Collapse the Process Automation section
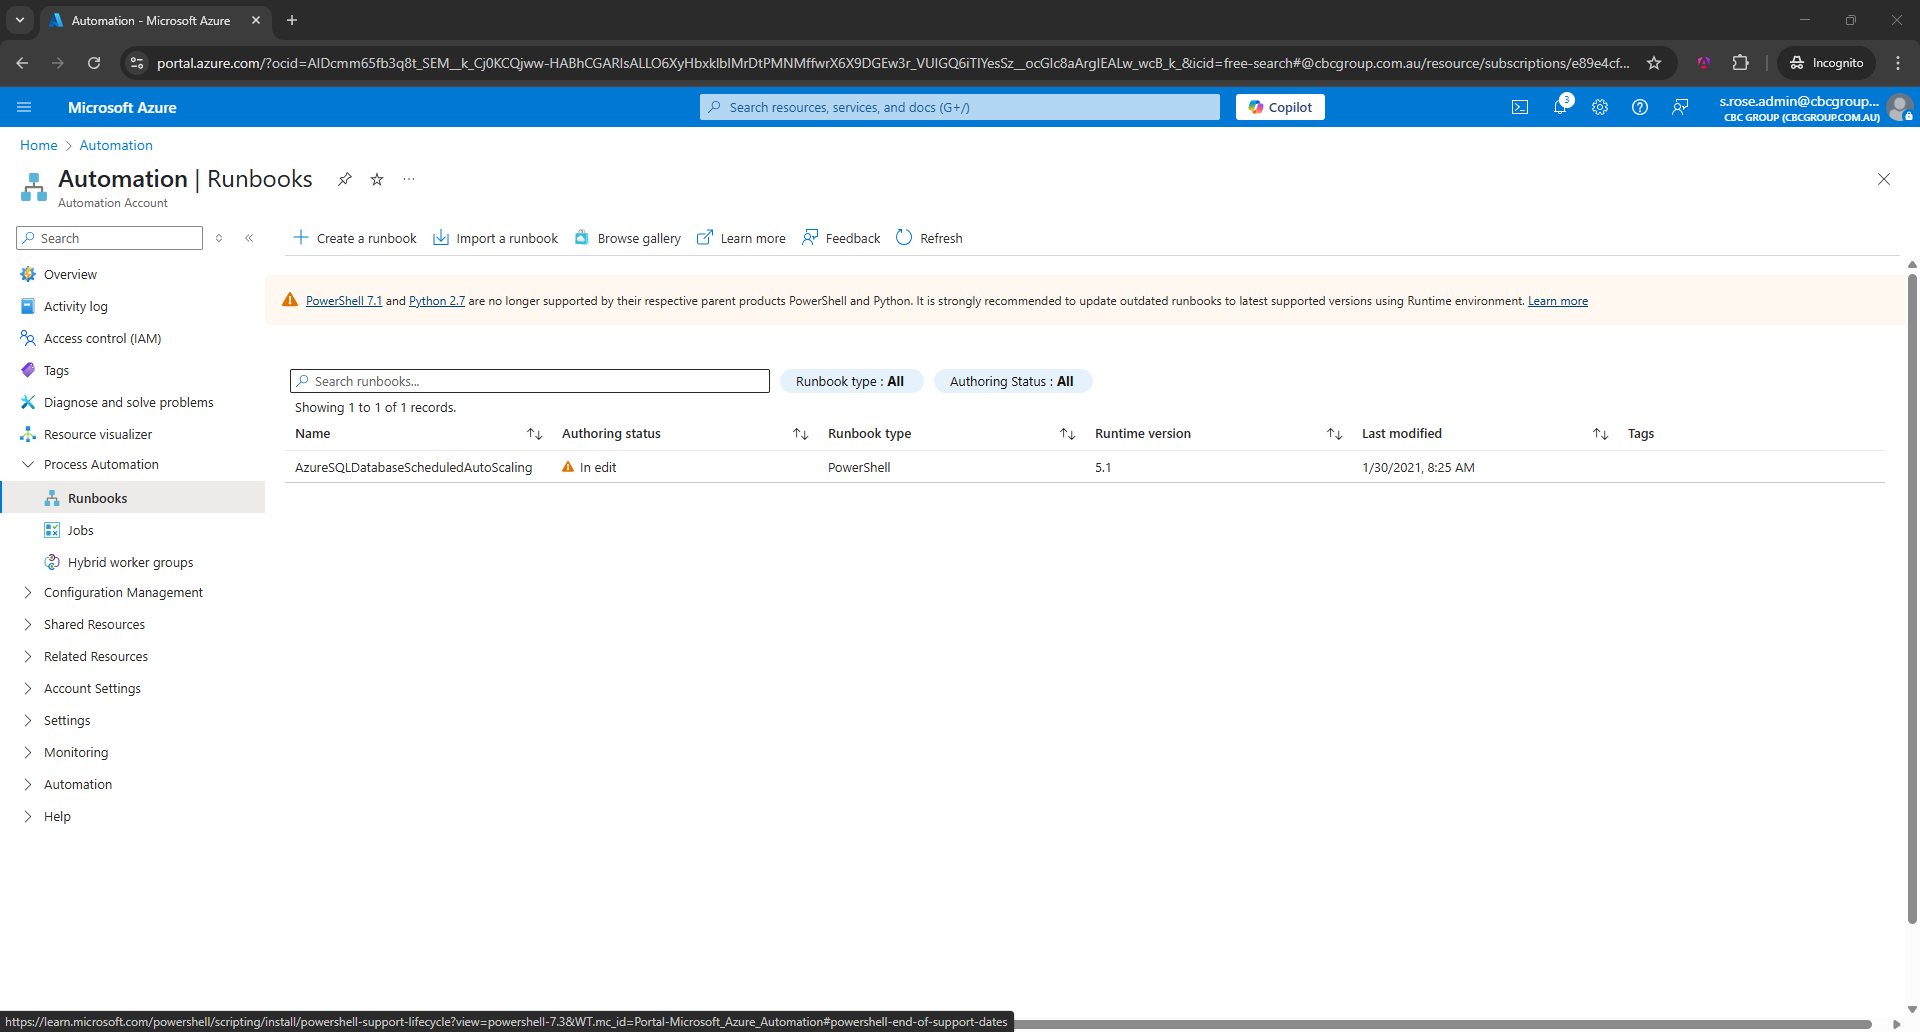This screenshot has width=1920, height=1032. [28, 464]
